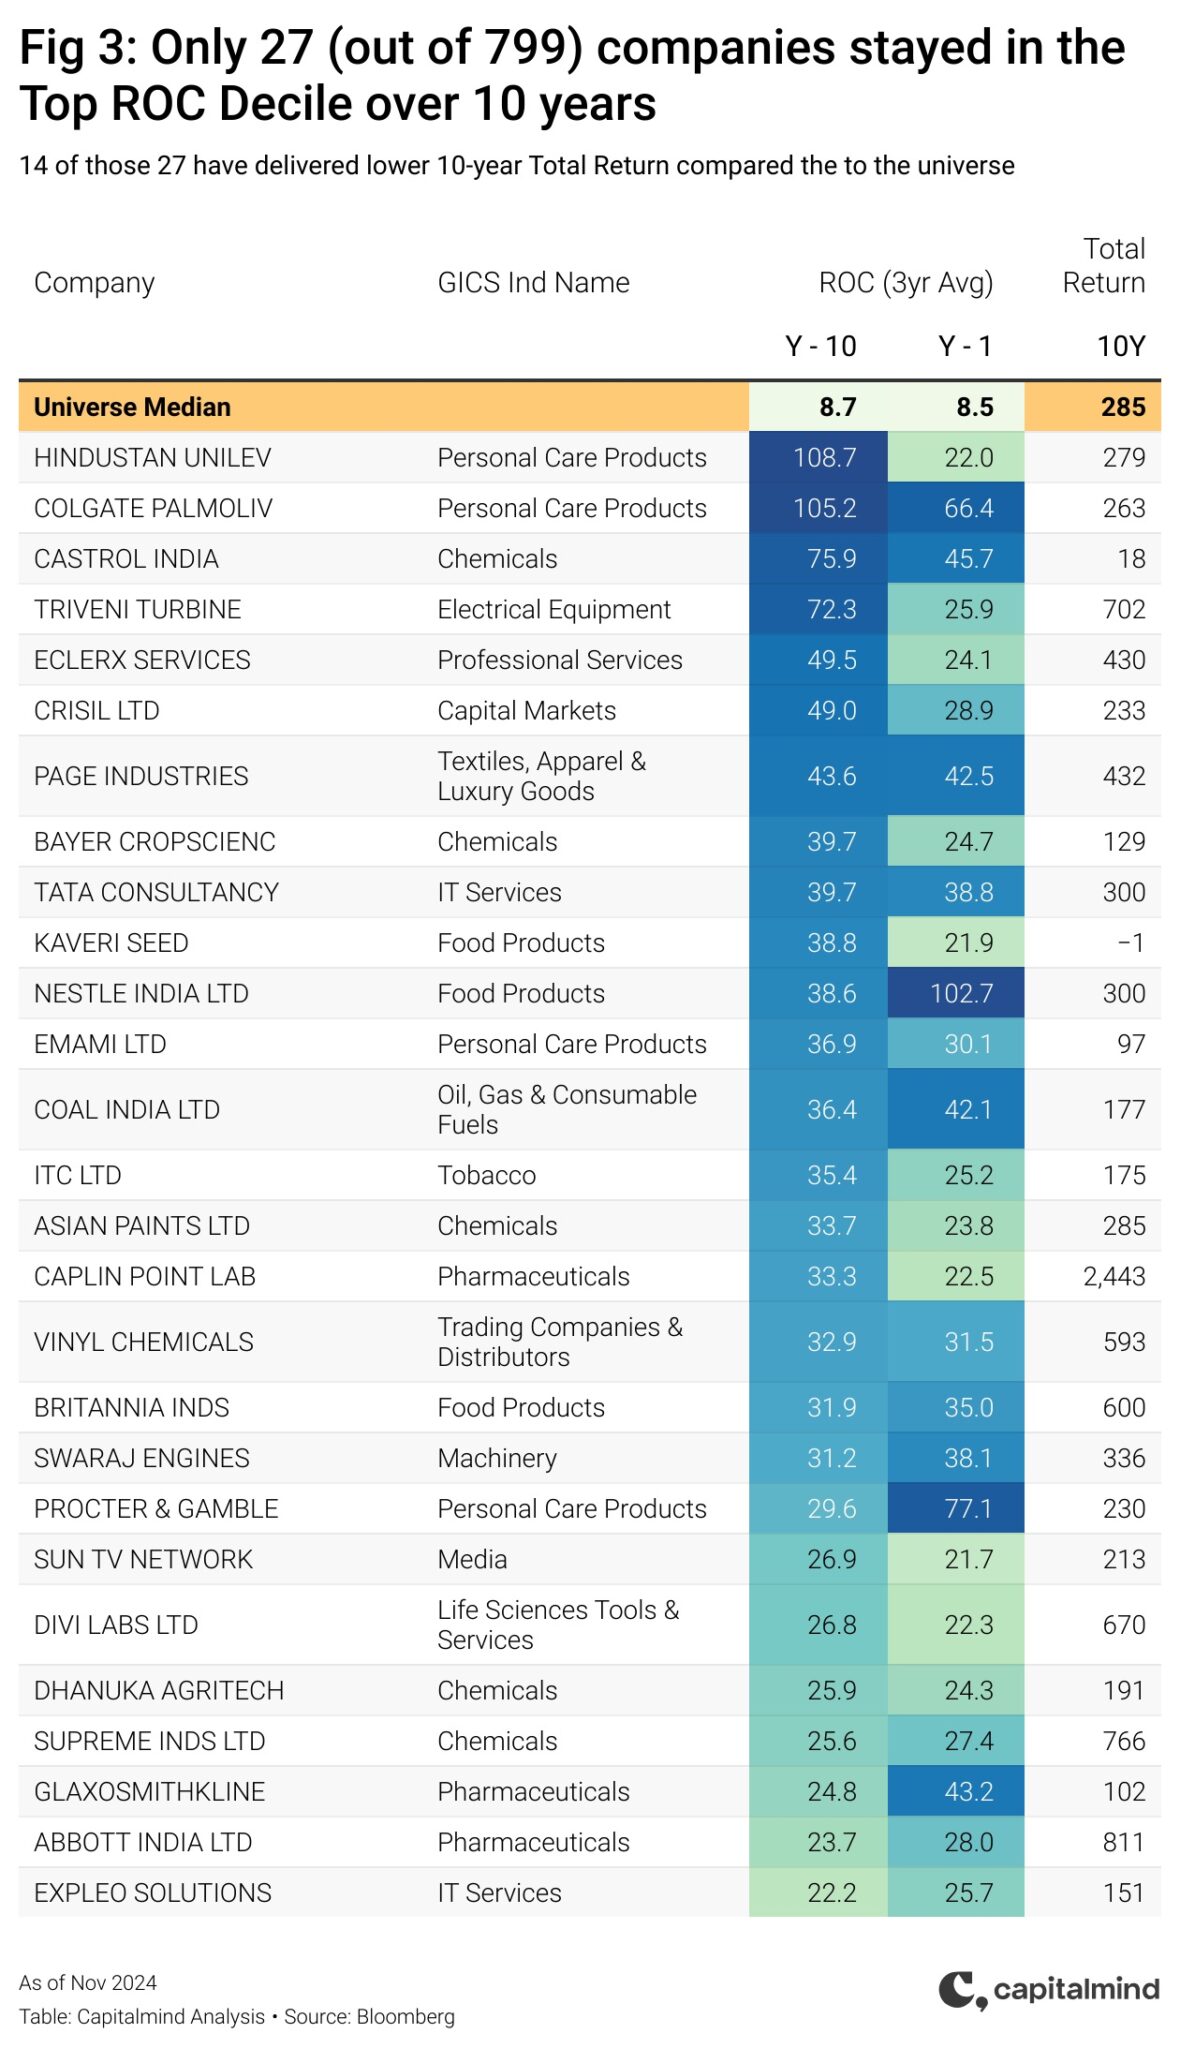Click the Capitalmind logo icon

tap(962, 1990)
